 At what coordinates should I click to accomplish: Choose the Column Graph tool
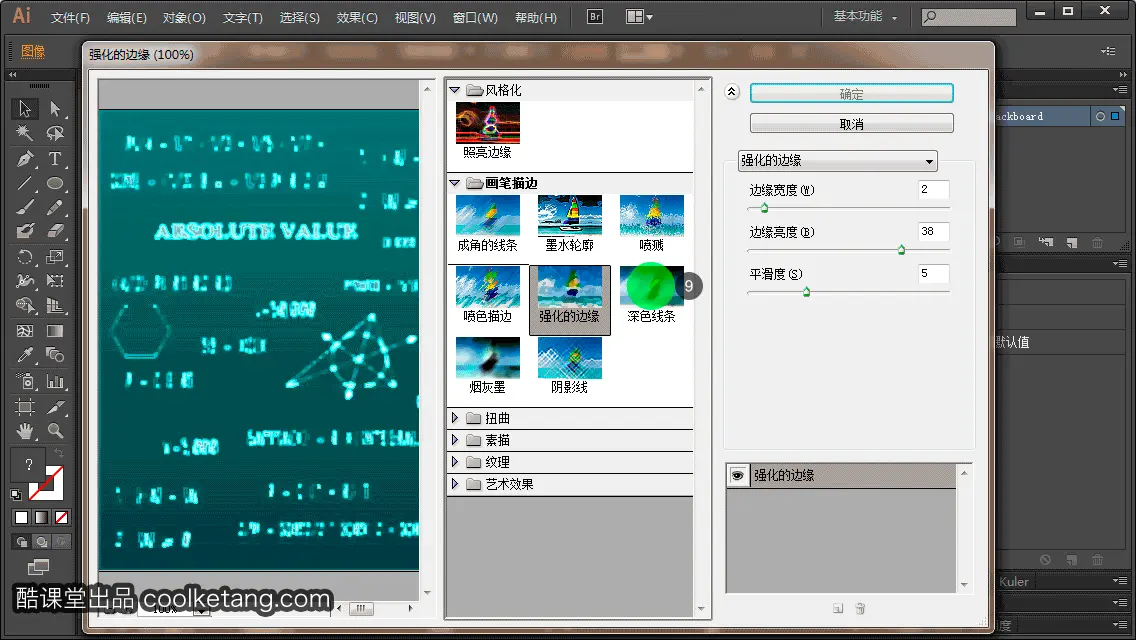click(55, 381)
